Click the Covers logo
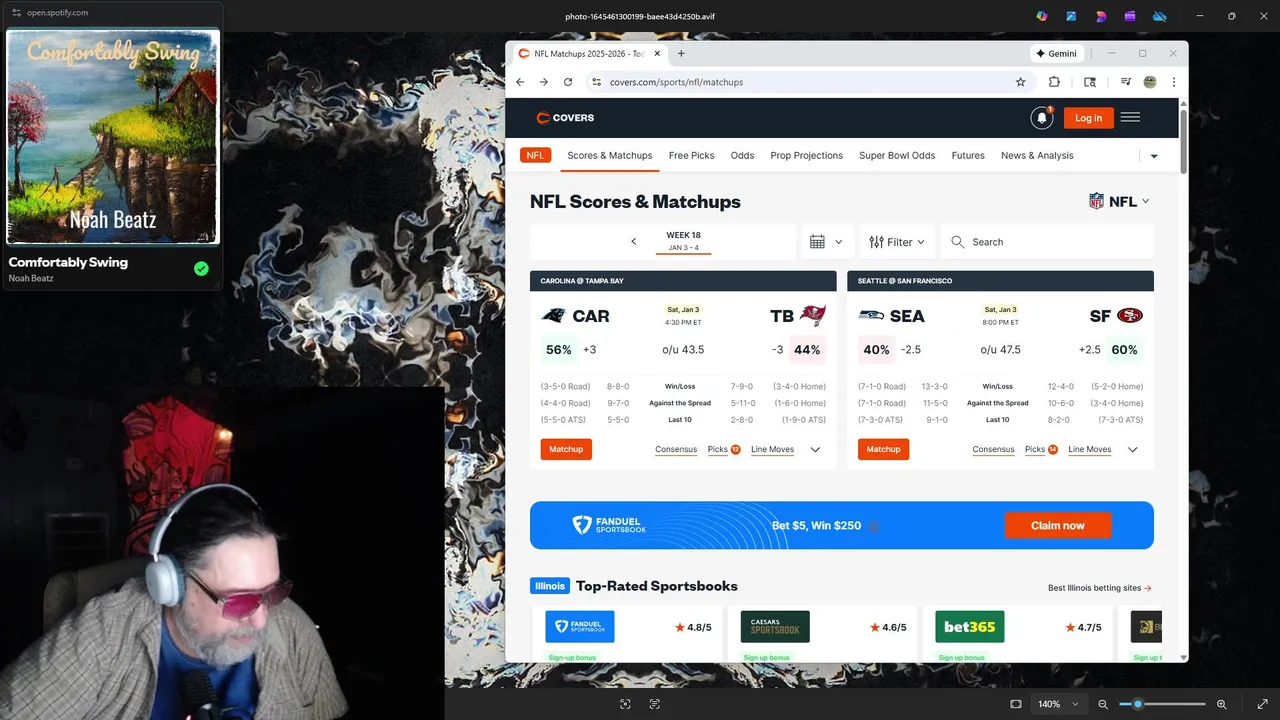The height and width of the screenshot is (720, 1280). [x=565, y=117]
